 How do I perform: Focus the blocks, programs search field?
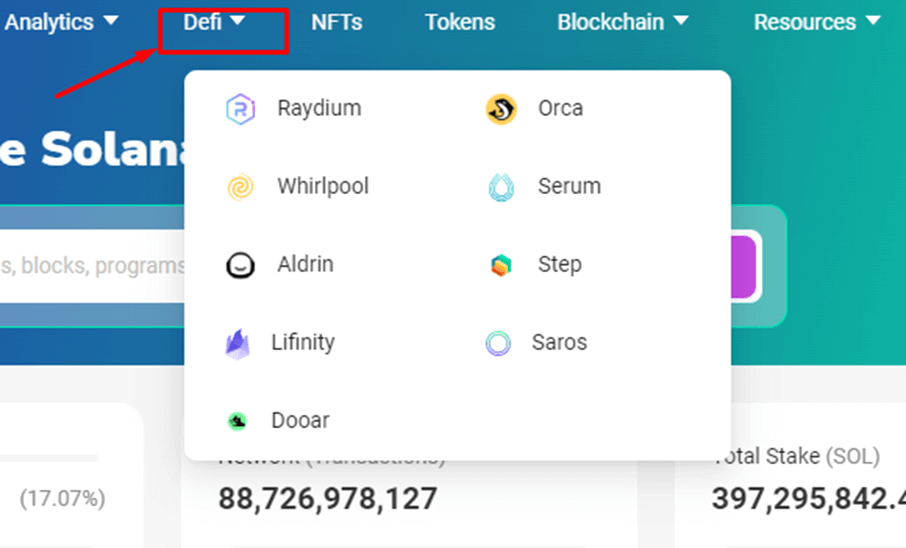click(x=92, y=266)
